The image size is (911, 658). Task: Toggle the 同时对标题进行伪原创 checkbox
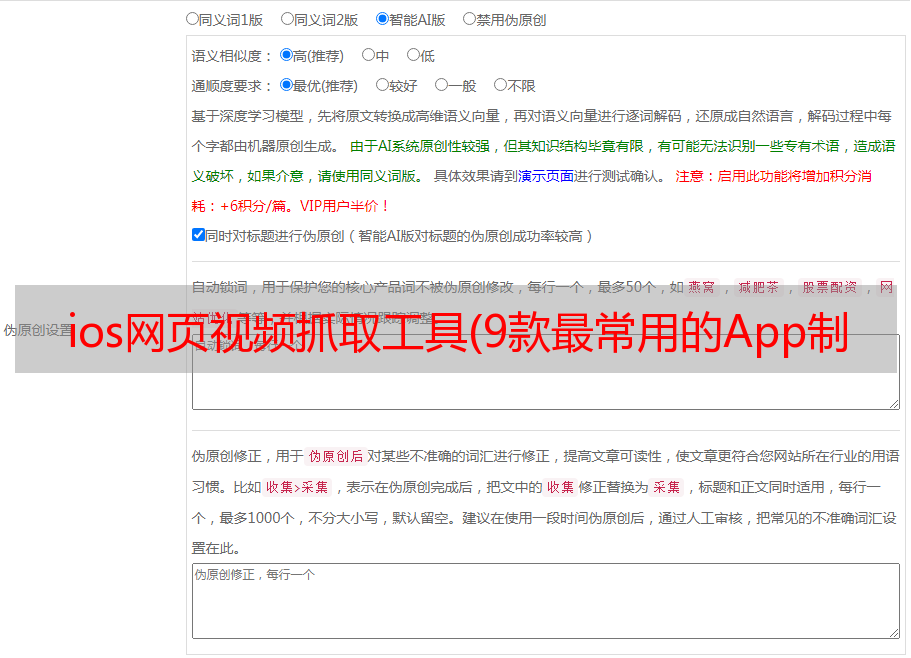[x=198, y=235]
